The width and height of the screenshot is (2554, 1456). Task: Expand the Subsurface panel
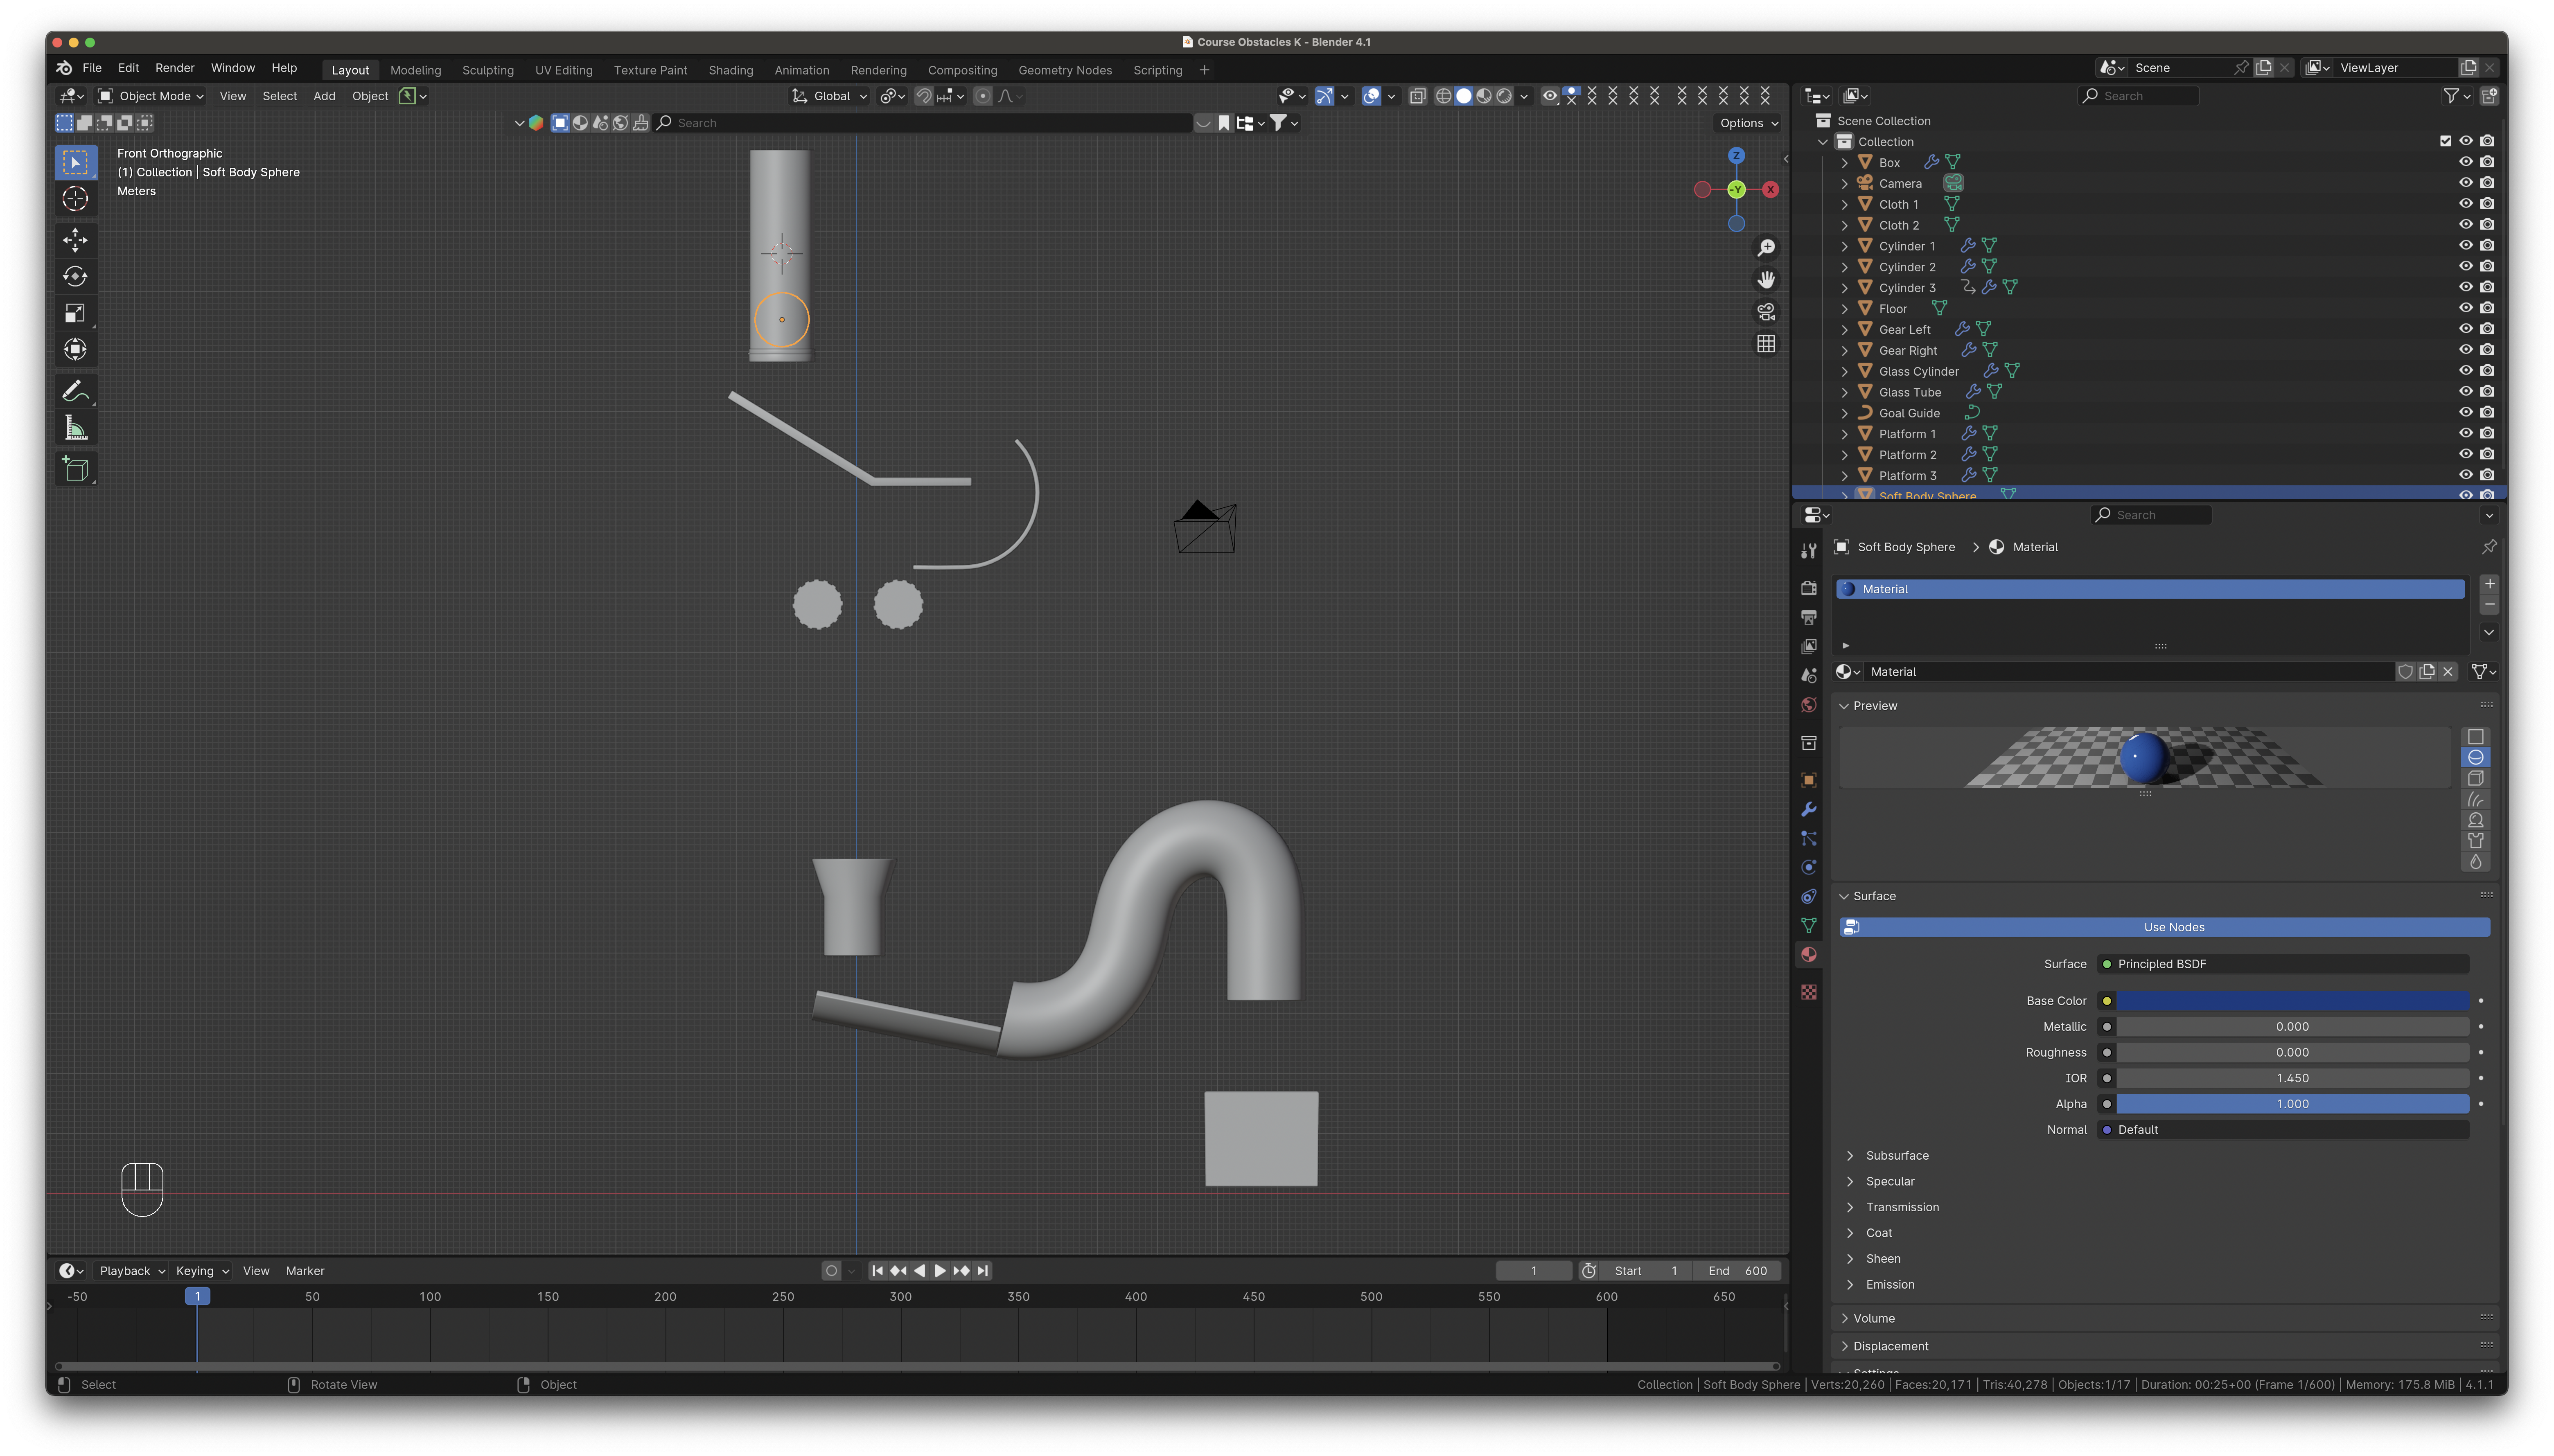[x=1850, y=1156]
